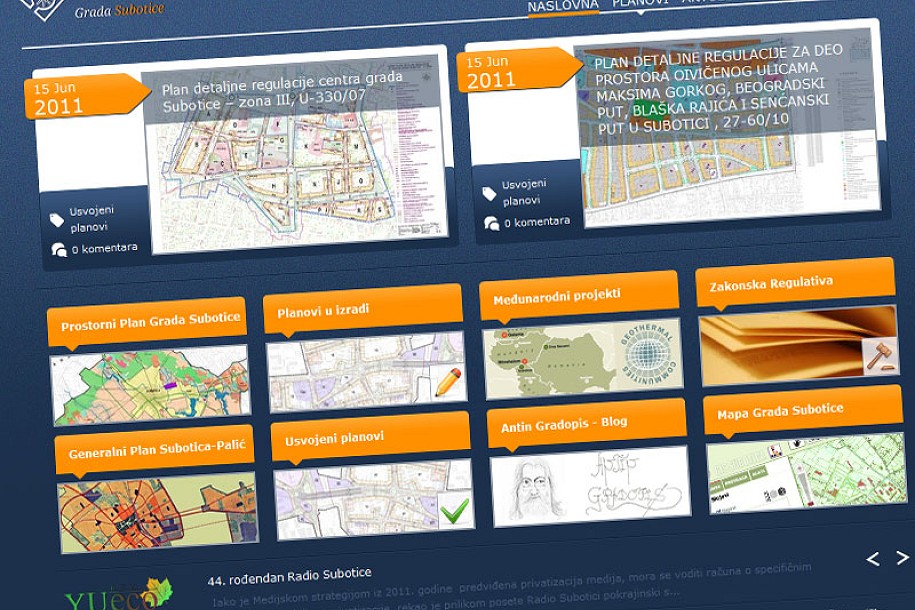This screenshot has width=915, height=610.
Task: Open Međunarodni projekti header
Action: click(579, 297)
